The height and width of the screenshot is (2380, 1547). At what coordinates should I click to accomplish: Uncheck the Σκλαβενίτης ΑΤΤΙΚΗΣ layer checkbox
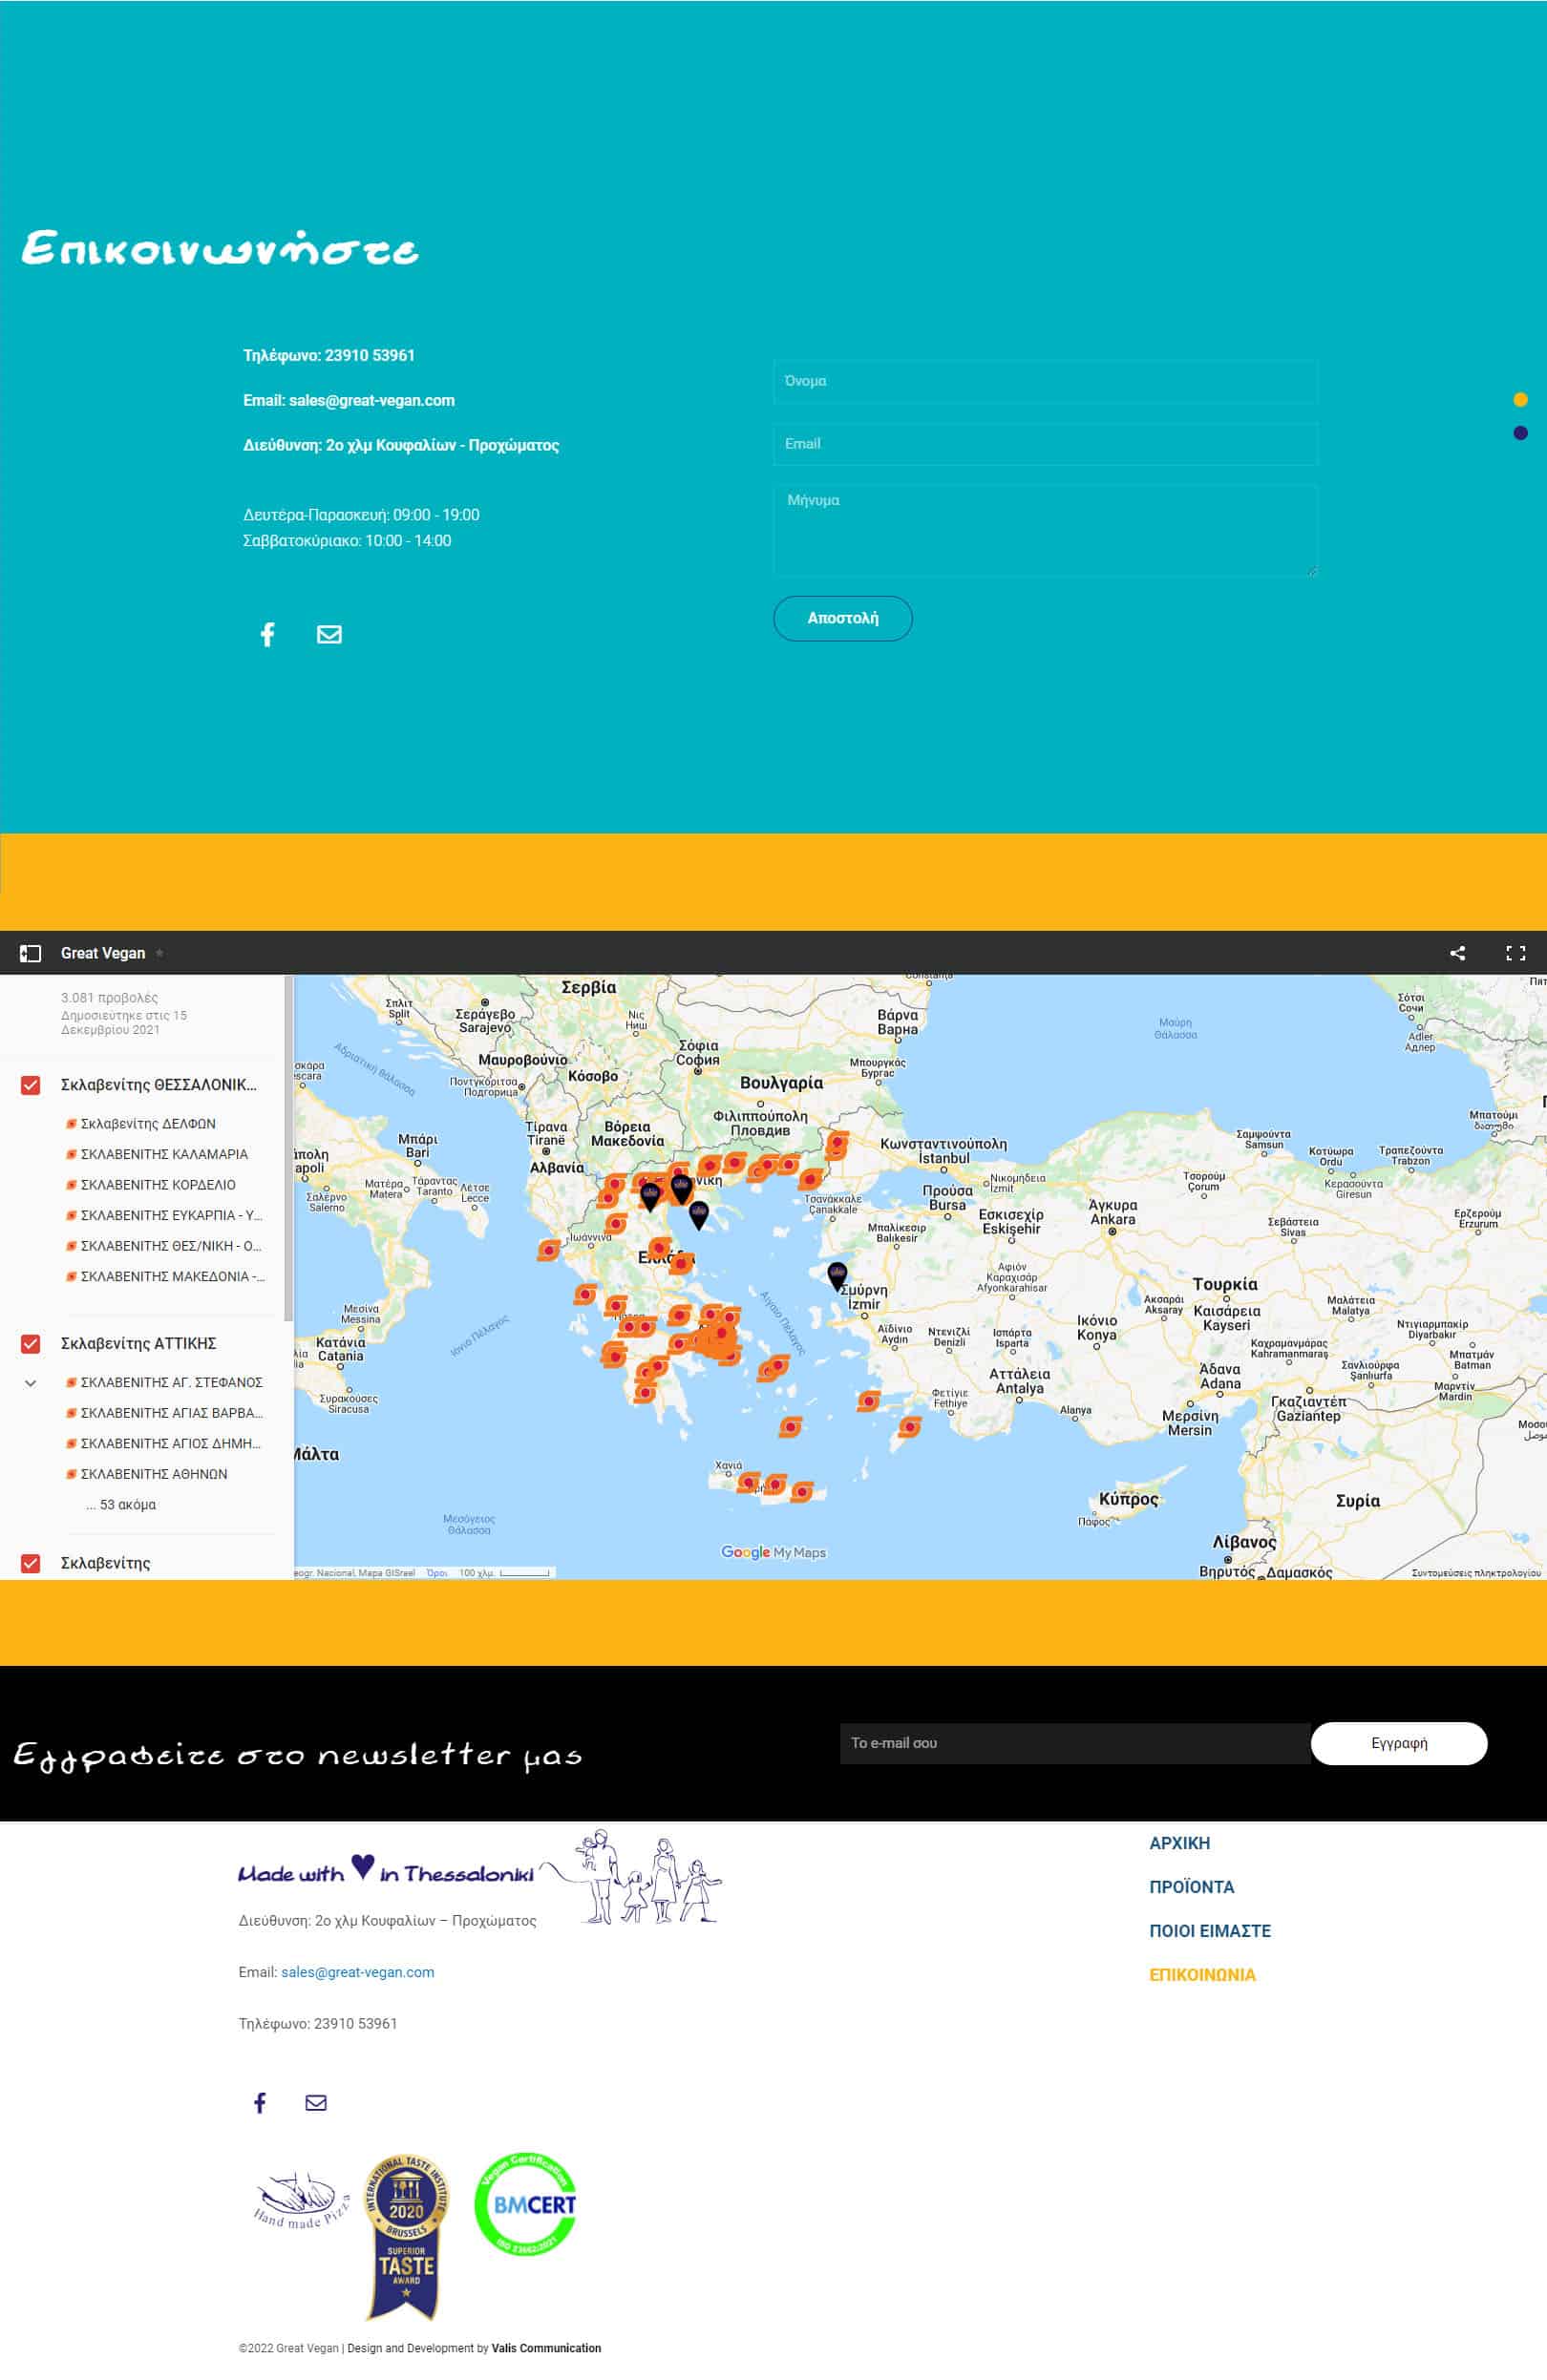(x=31, y=1344)
